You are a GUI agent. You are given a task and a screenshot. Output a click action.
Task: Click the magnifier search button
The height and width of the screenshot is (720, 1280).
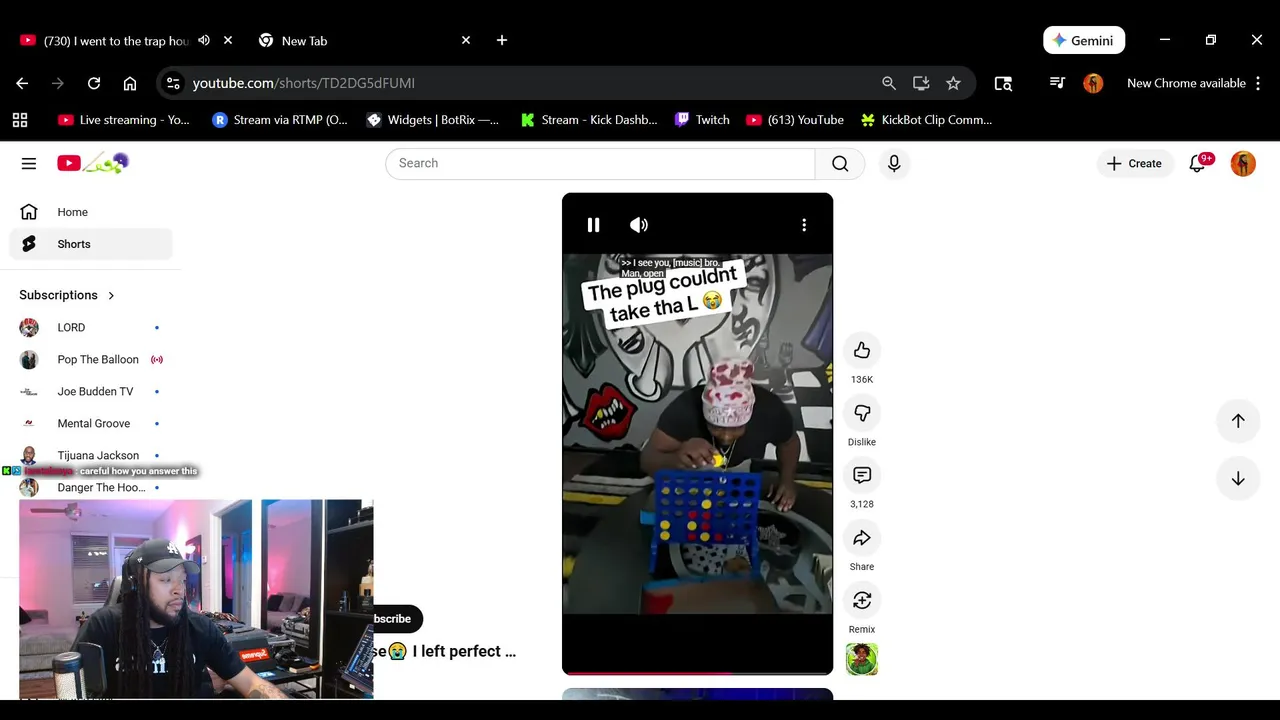[x=840, y=163]
